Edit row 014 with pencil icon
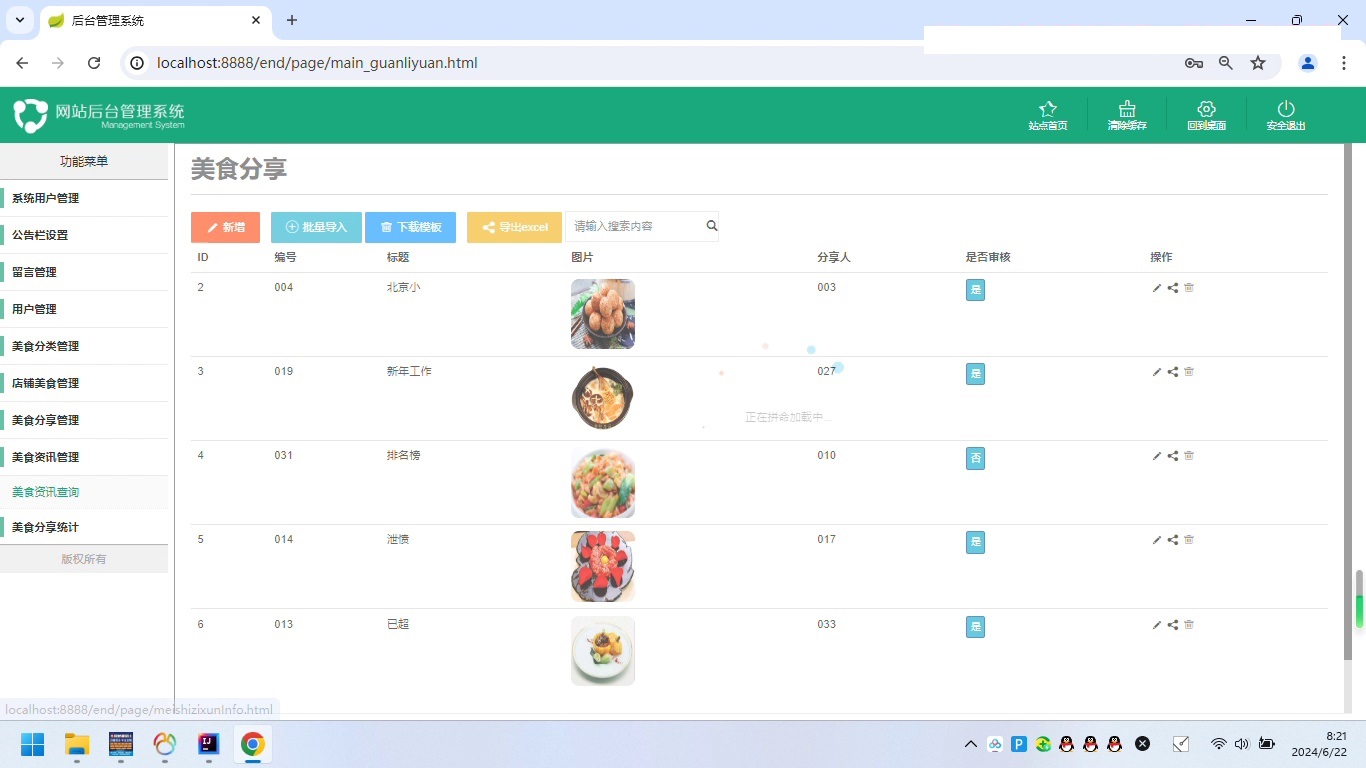This screenshot has width=1366, height=768. tap(1157, 540)
